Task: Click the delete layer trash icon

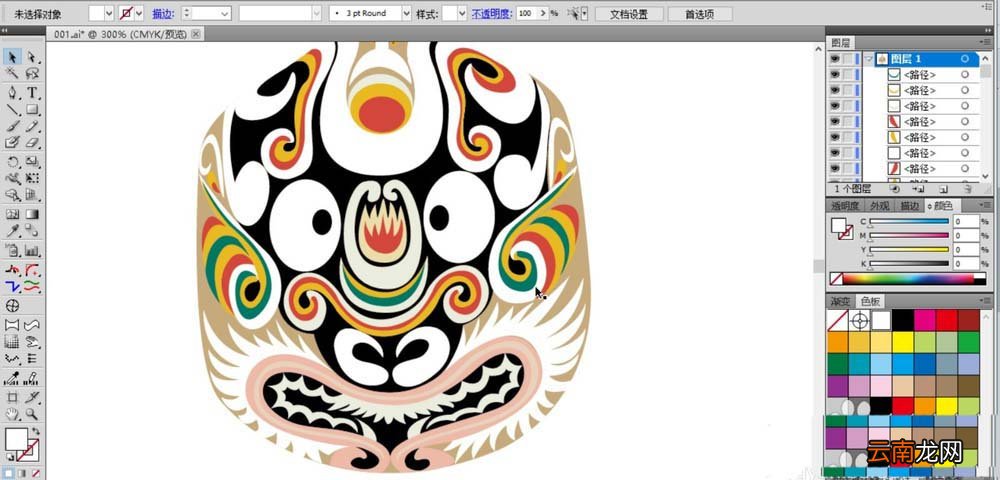Action: [967, 189]
